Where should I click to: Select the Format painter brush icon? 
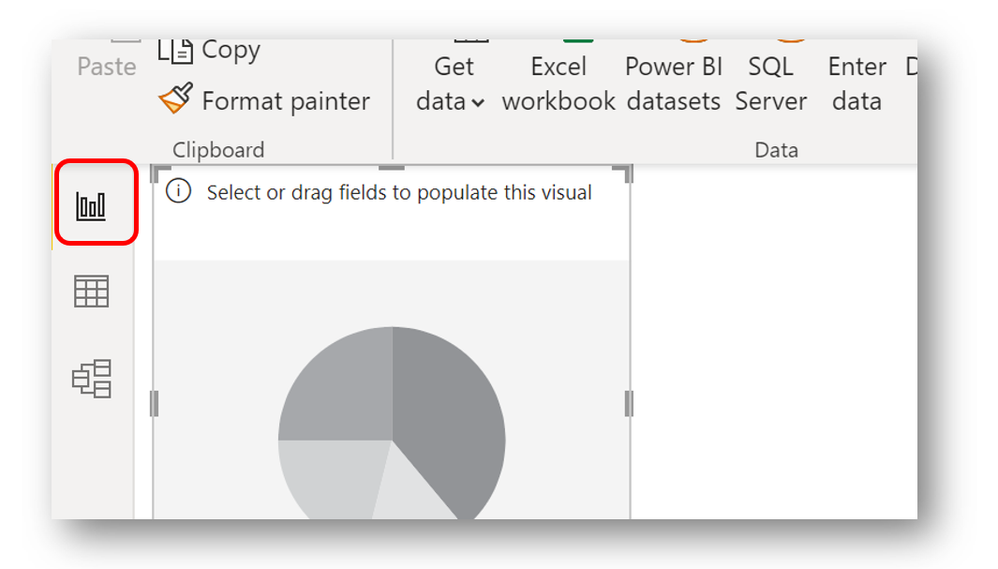pyautogui.click(x=175, y=100)
